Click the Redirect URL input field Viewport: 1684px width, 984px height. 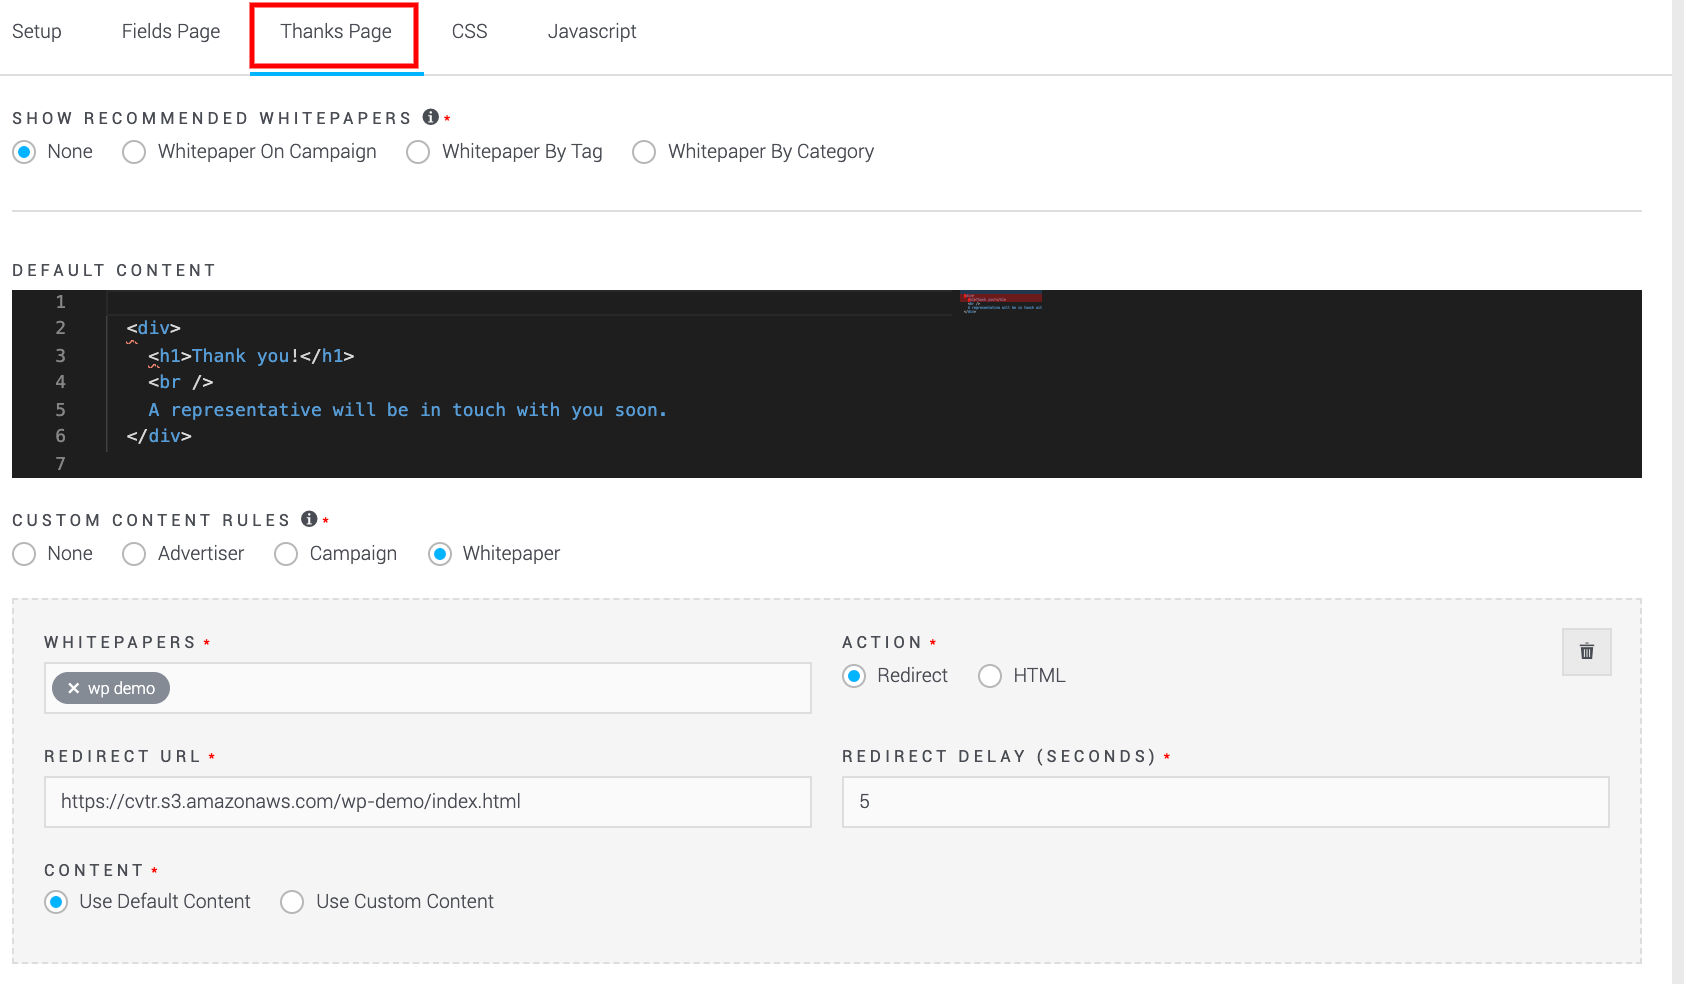coord(427,802)
